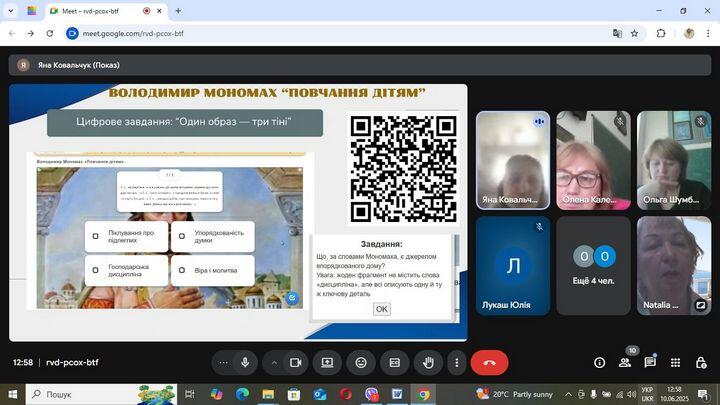Open Word from taskbar

tap(398, 394)
